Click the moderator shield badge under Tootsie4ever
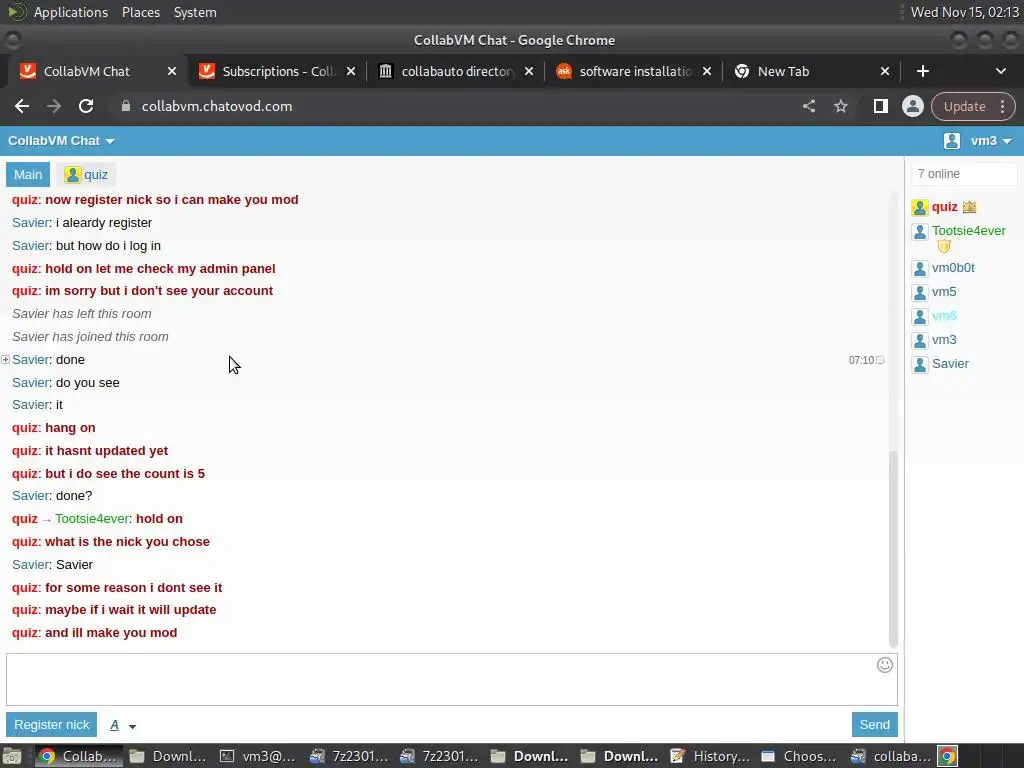The width and height of the screenshot is (1024, 768). pyautogui.click(x=944, y=246)
